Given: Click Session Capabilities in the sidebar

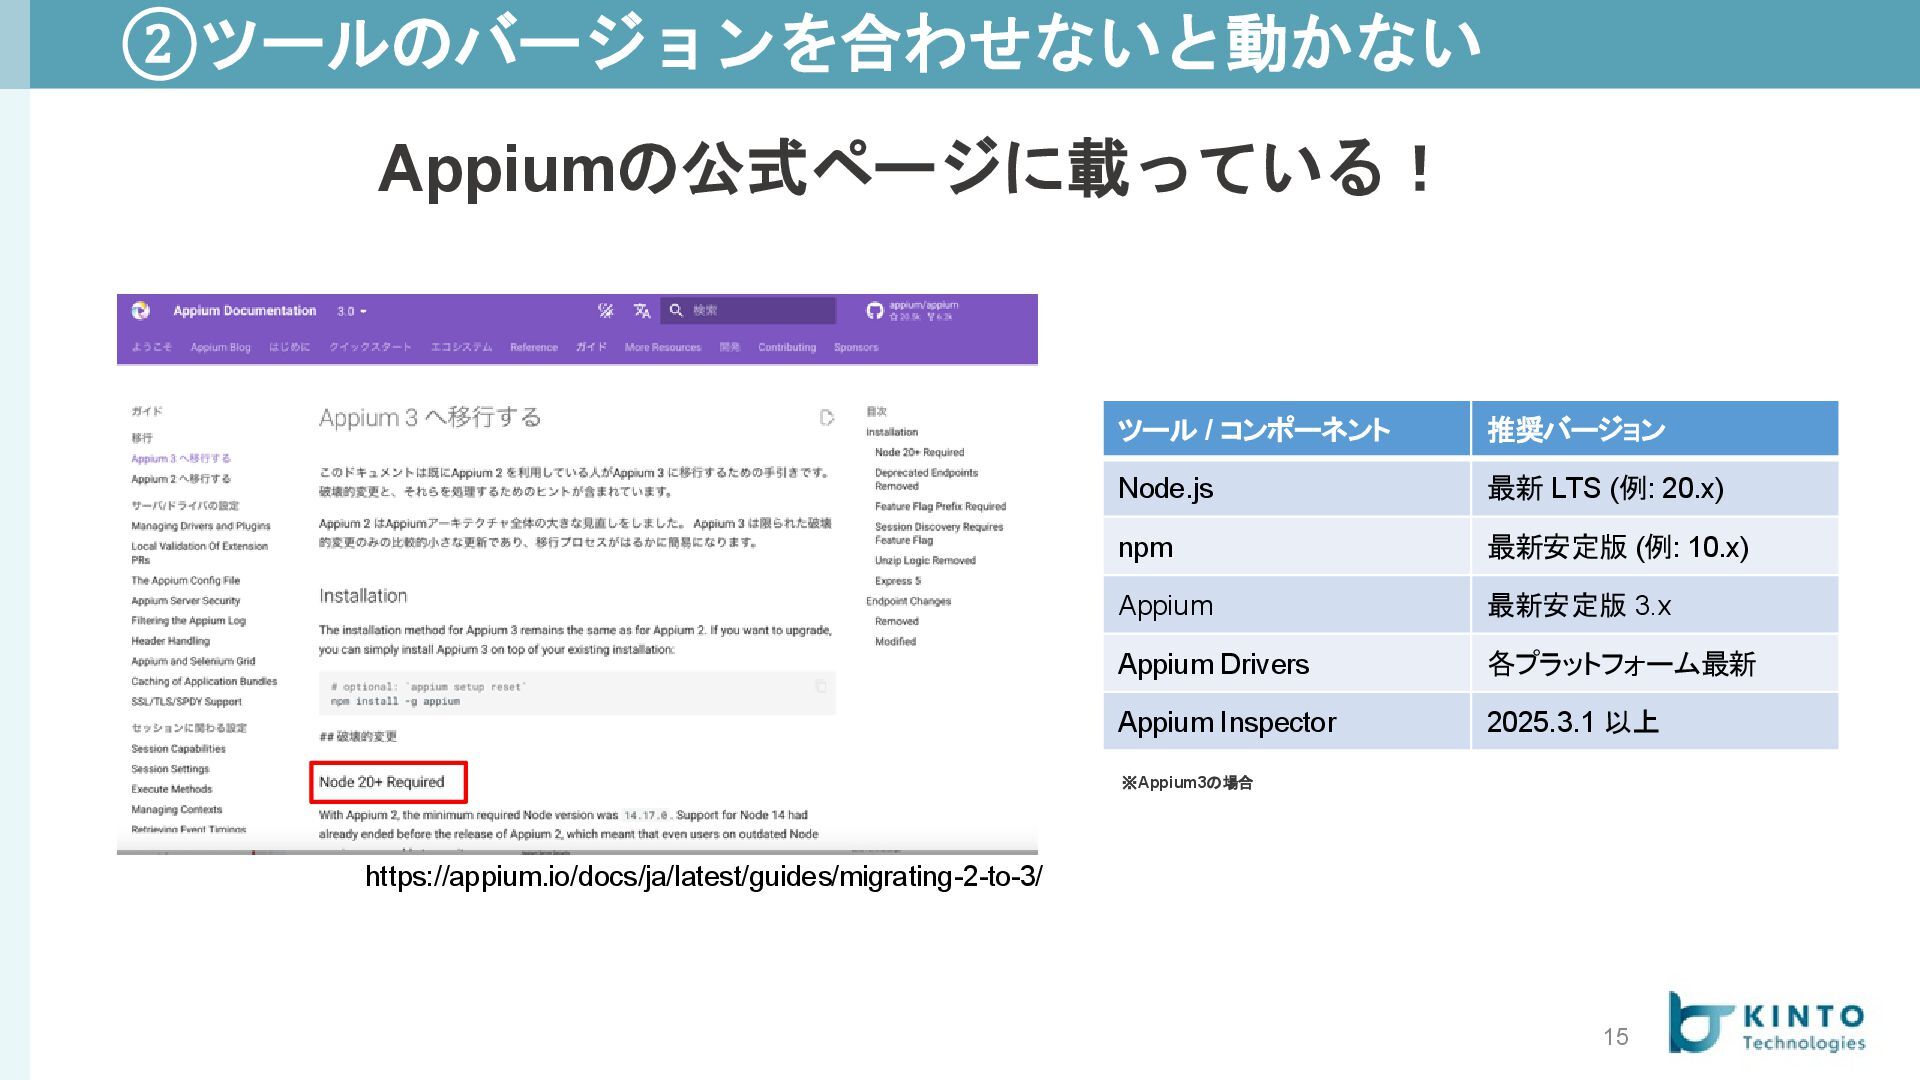Looking at the screenshot, I should [178, 749].
